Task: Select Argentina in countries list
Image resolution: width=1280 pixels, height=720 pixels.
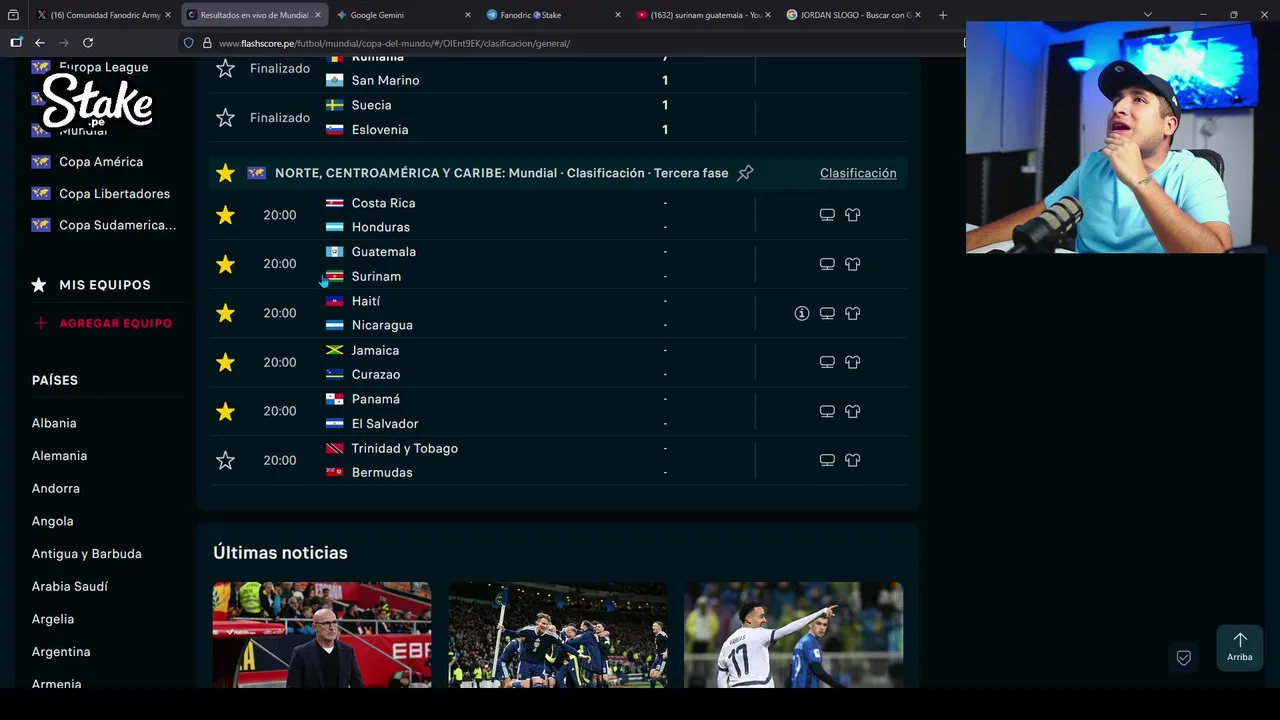Action: [61, 652]
